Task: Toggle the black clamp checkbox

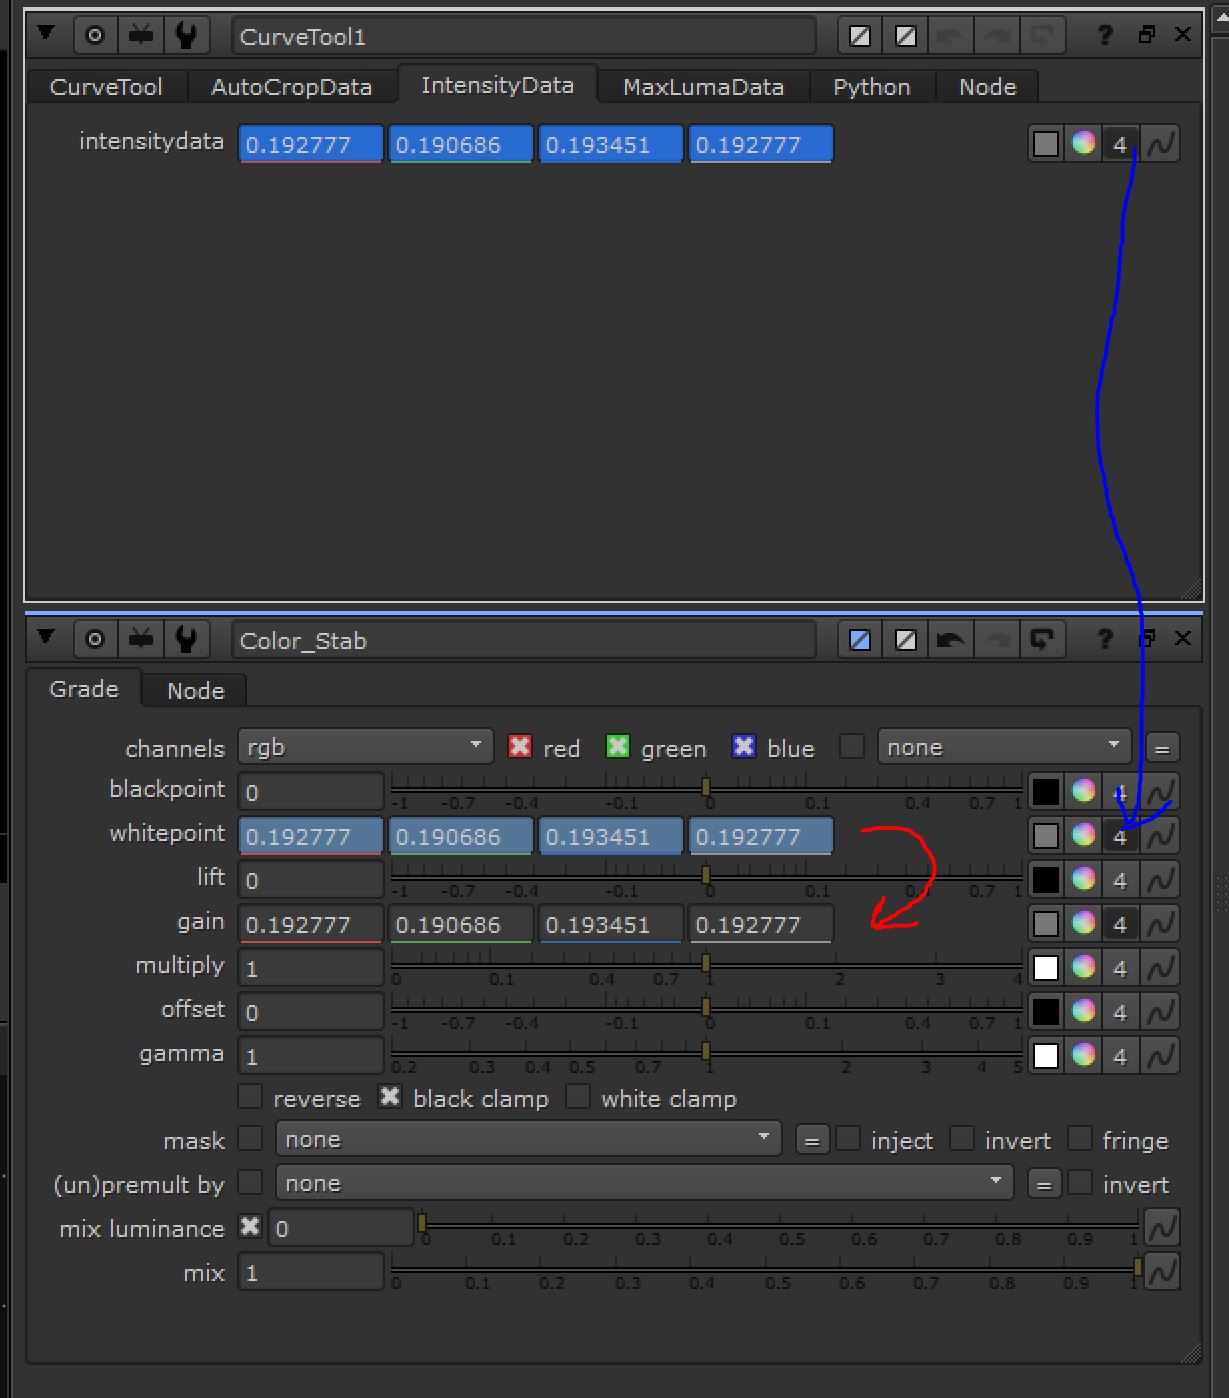Action: (390, 1098)
